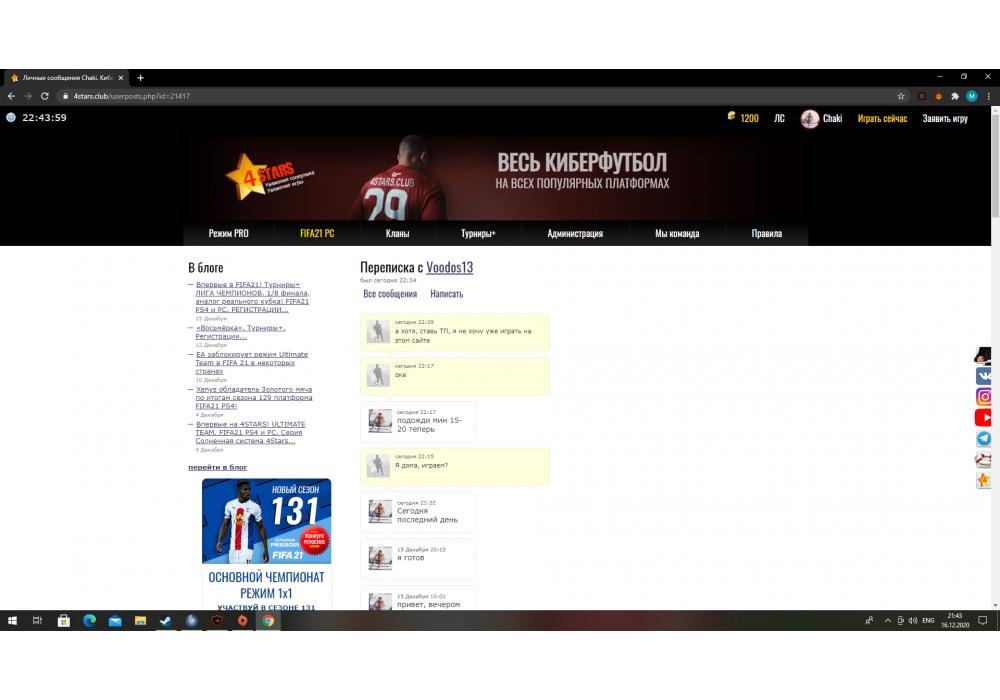Click the orange star icon on the side bar
This screenshot has width=1000, height=700.
pyautogui.click(x=983, y=480)
